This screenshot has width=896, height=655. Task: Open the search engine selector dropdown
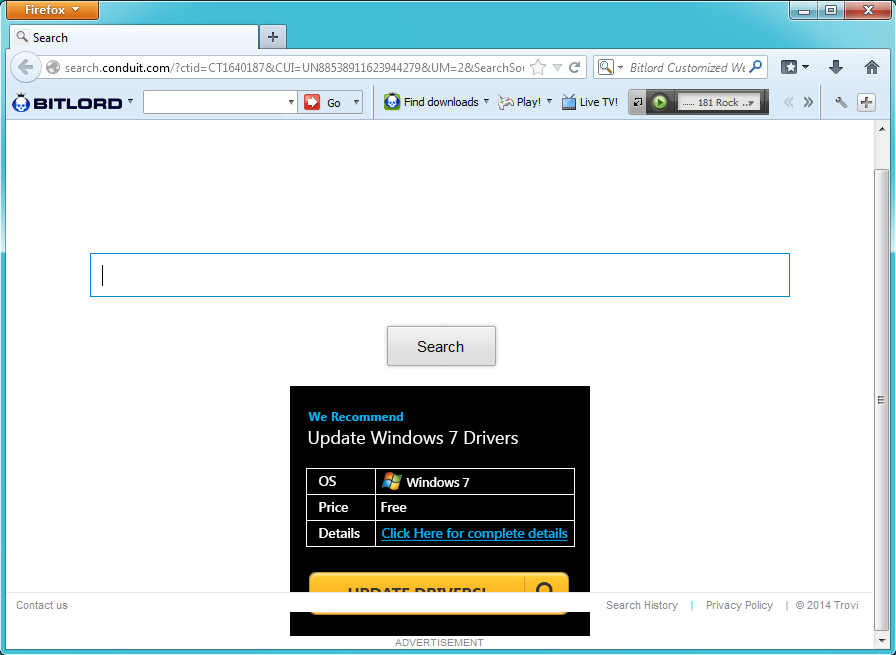click(x=610, y=67)
